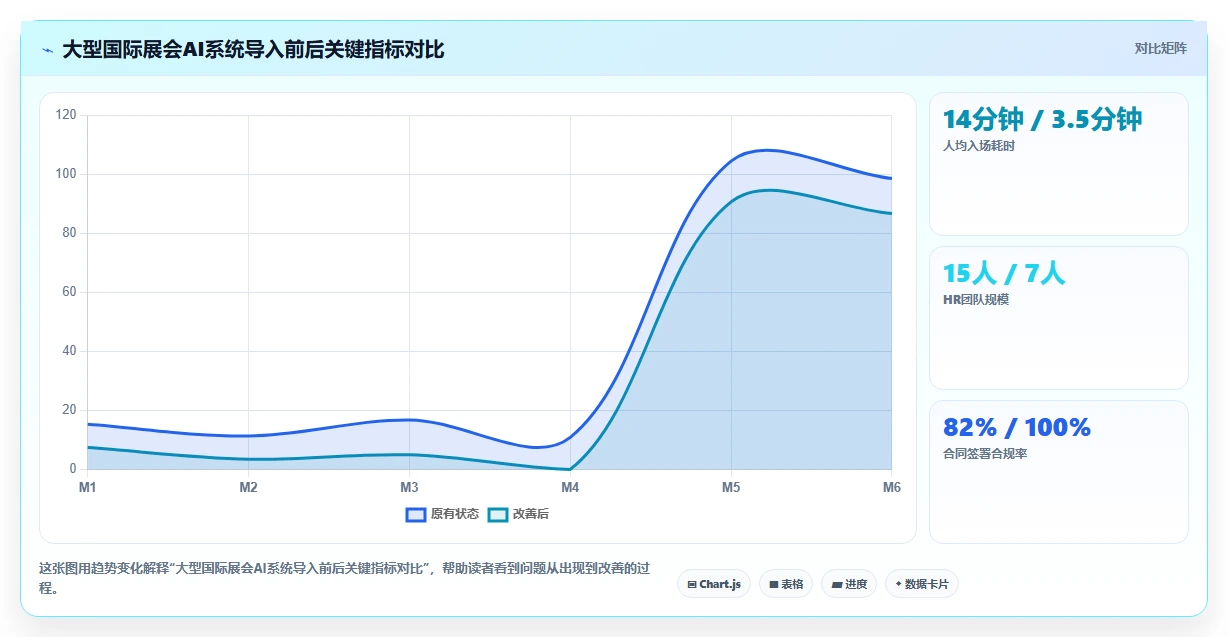
Task: Click the 合同签署合规率 label
Action: coord(985,454)
